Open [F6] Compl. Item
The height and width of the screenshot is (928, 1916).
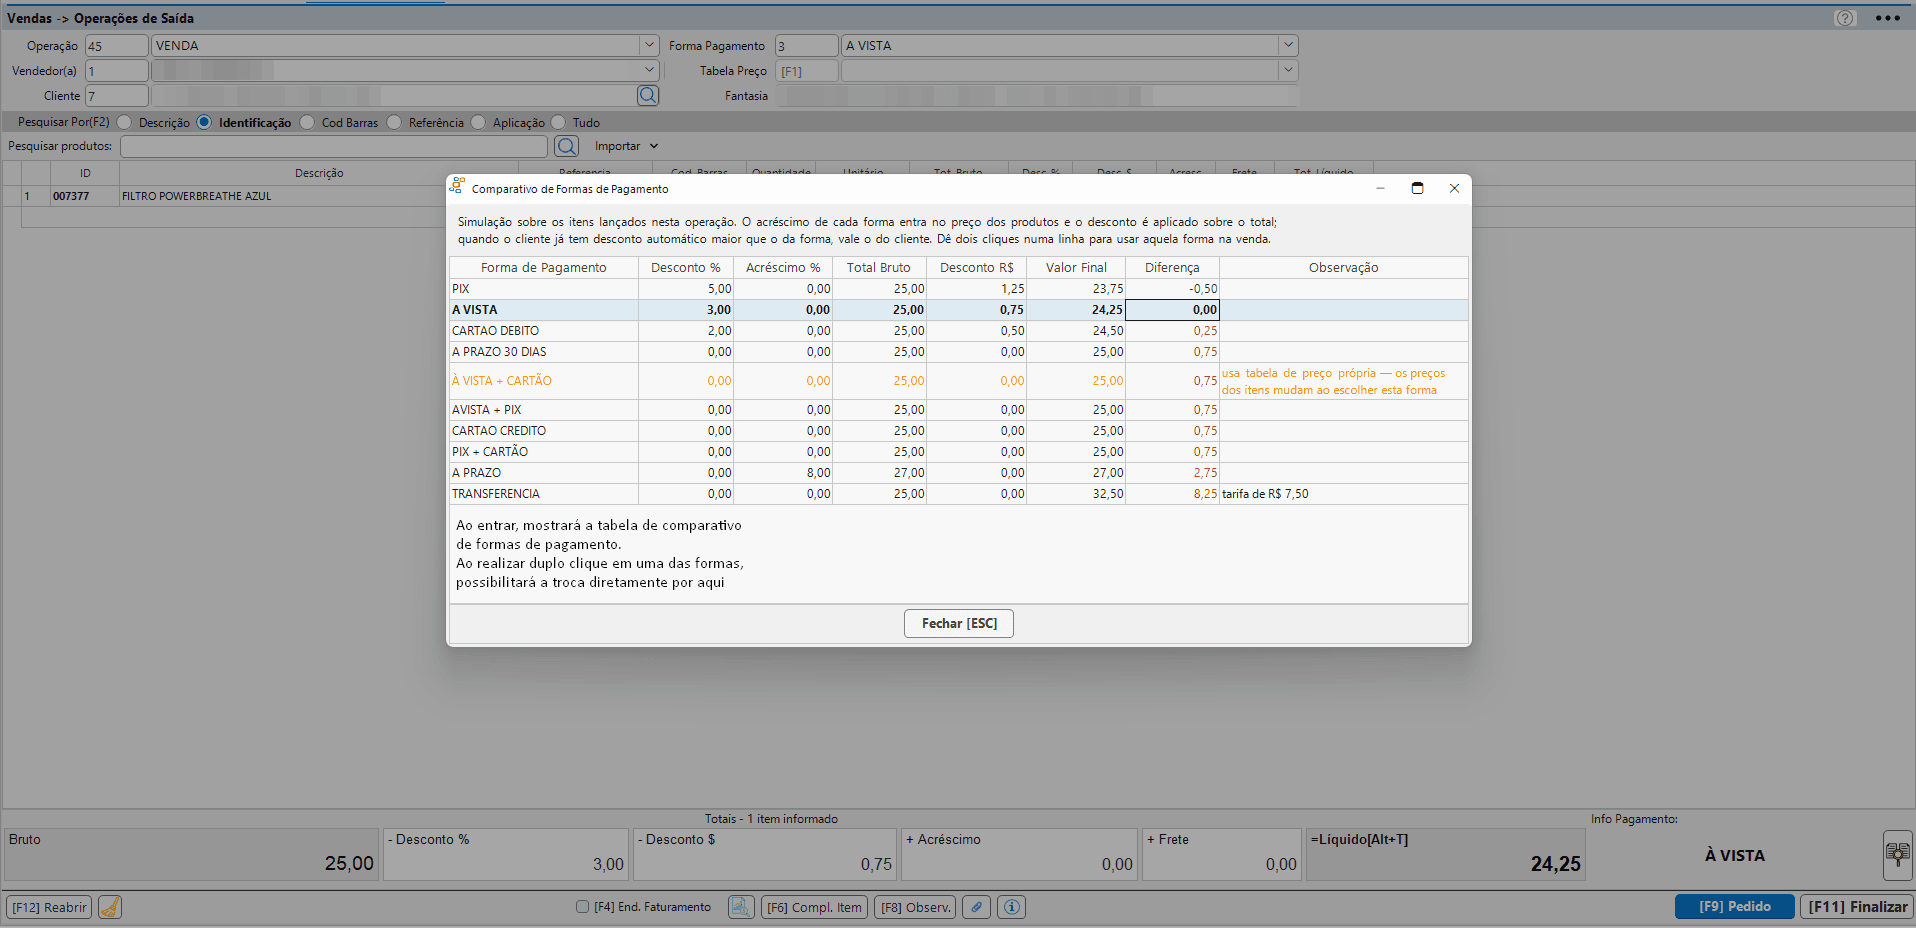coord(814,907)
